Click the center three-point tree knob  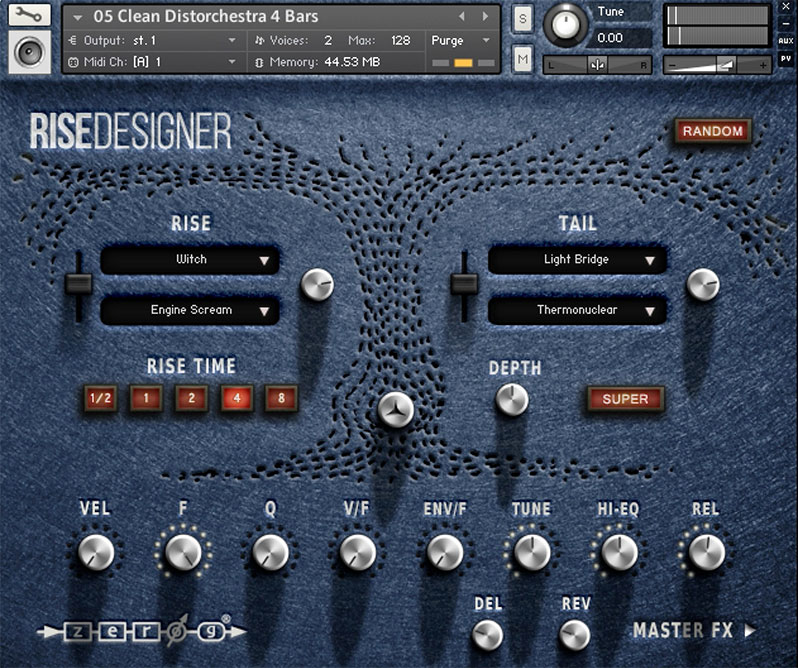[x=395, y=410]
